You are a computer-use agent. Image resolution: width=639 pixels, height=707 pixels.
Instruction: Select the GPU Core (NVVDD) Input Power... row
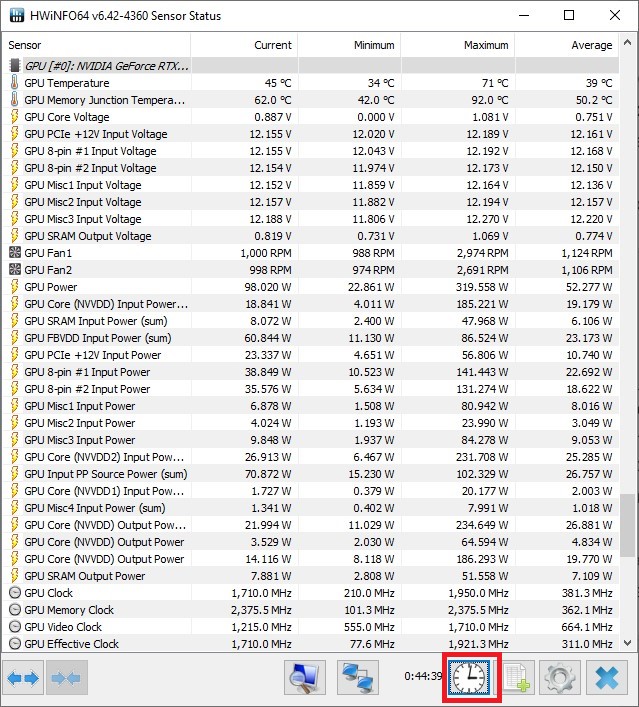coord(311,304)
